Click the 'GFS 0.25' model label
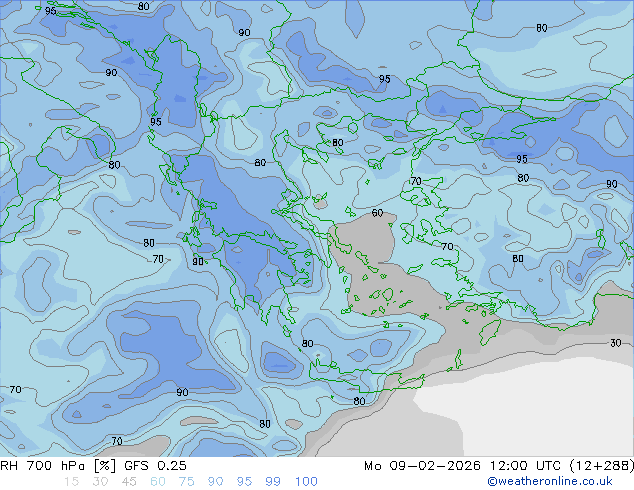The image size is (634, 490). click(155, 466)
